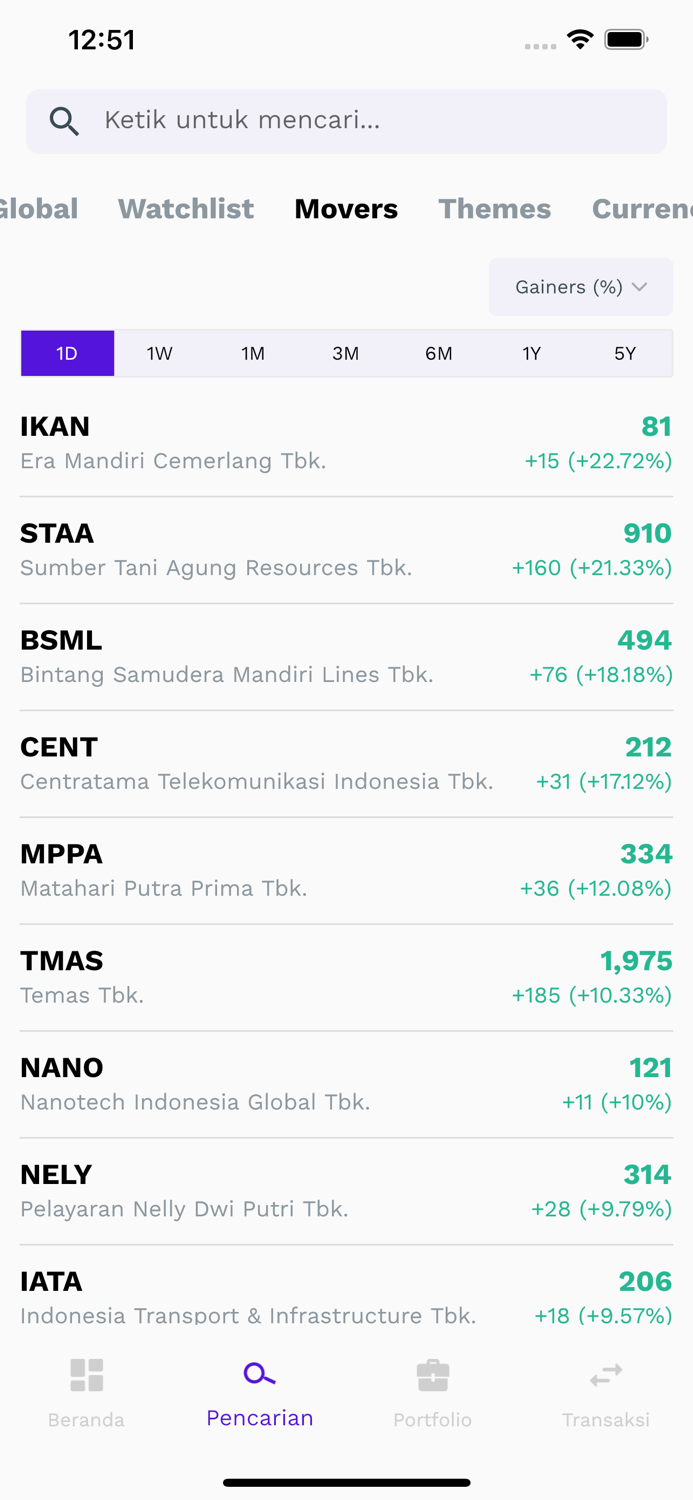Open the Portfolio briefcase icon

pos(432,1374)
